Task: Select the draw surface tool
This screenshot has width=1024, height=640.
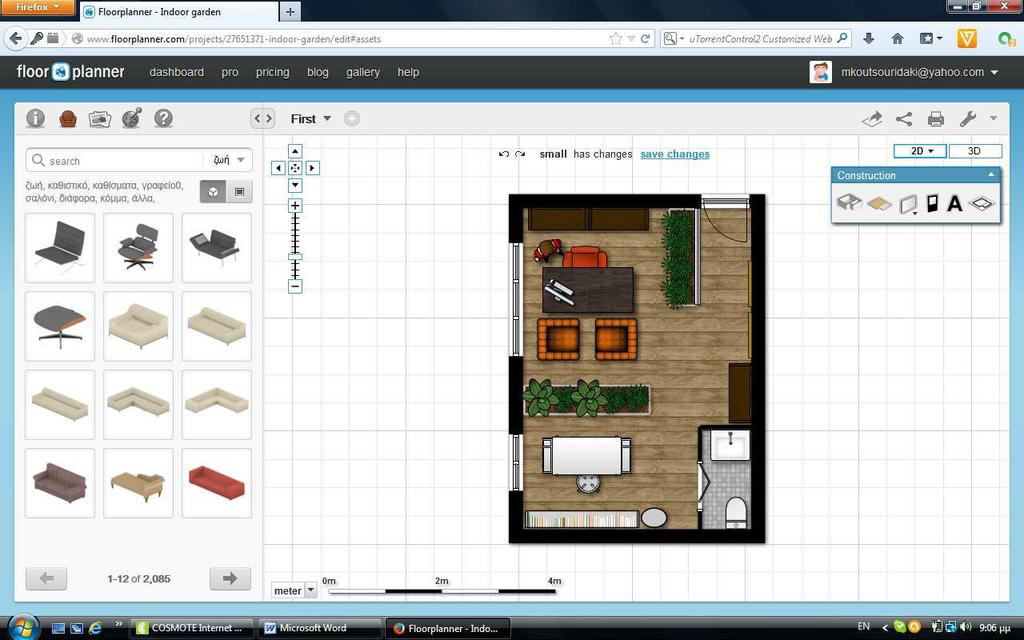Action: [x=879, y=204]
